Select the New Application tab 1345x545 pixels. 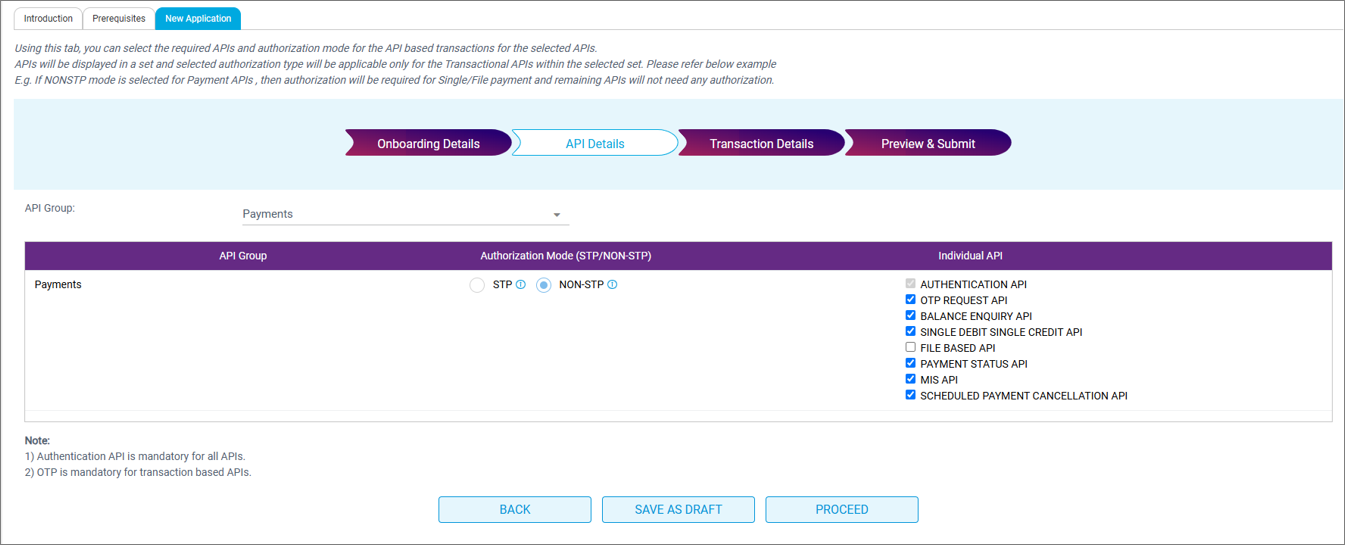(198, 18)
